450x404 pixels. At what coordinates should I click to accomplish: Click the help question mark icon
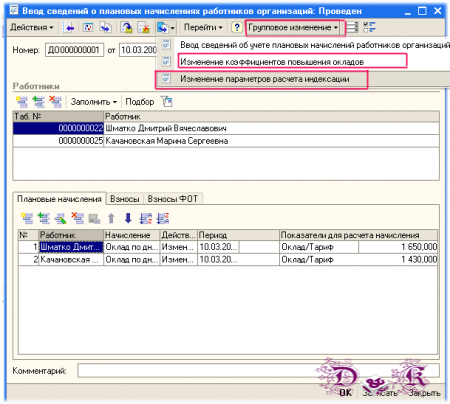point(236,28)
